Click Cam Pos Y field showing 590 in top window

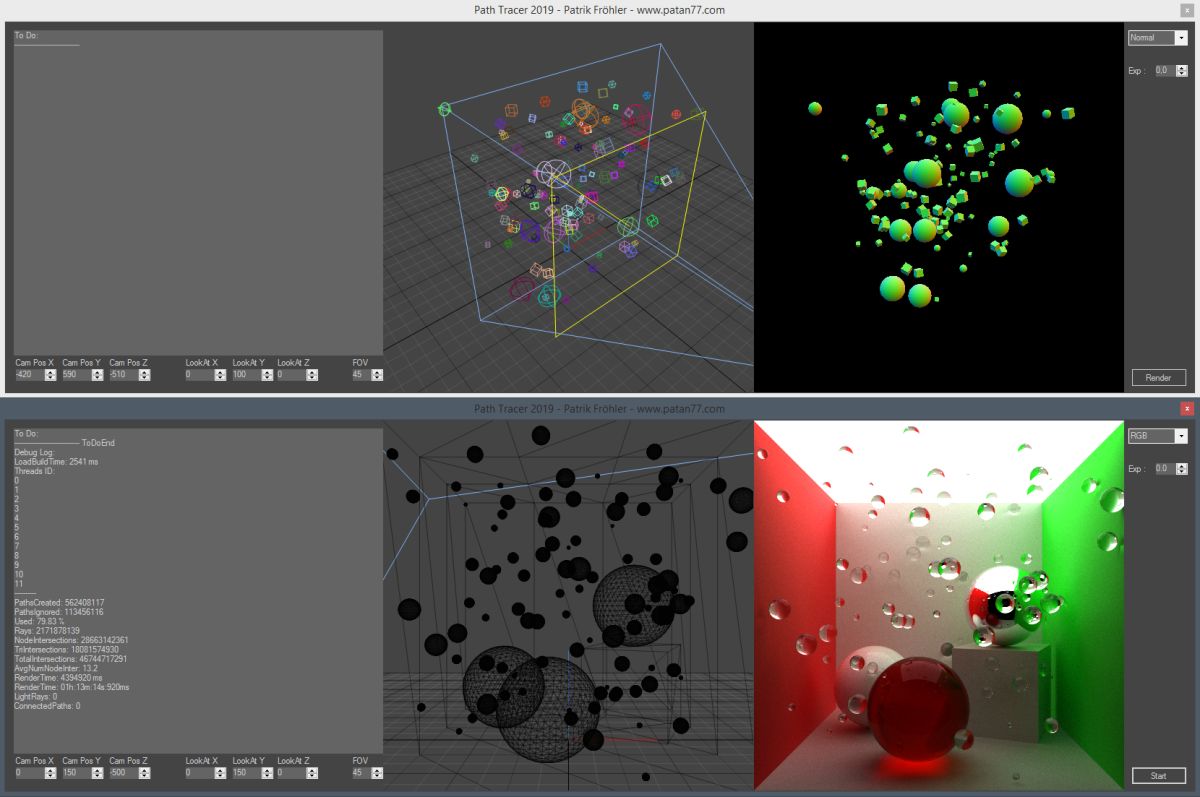point(76,375)
